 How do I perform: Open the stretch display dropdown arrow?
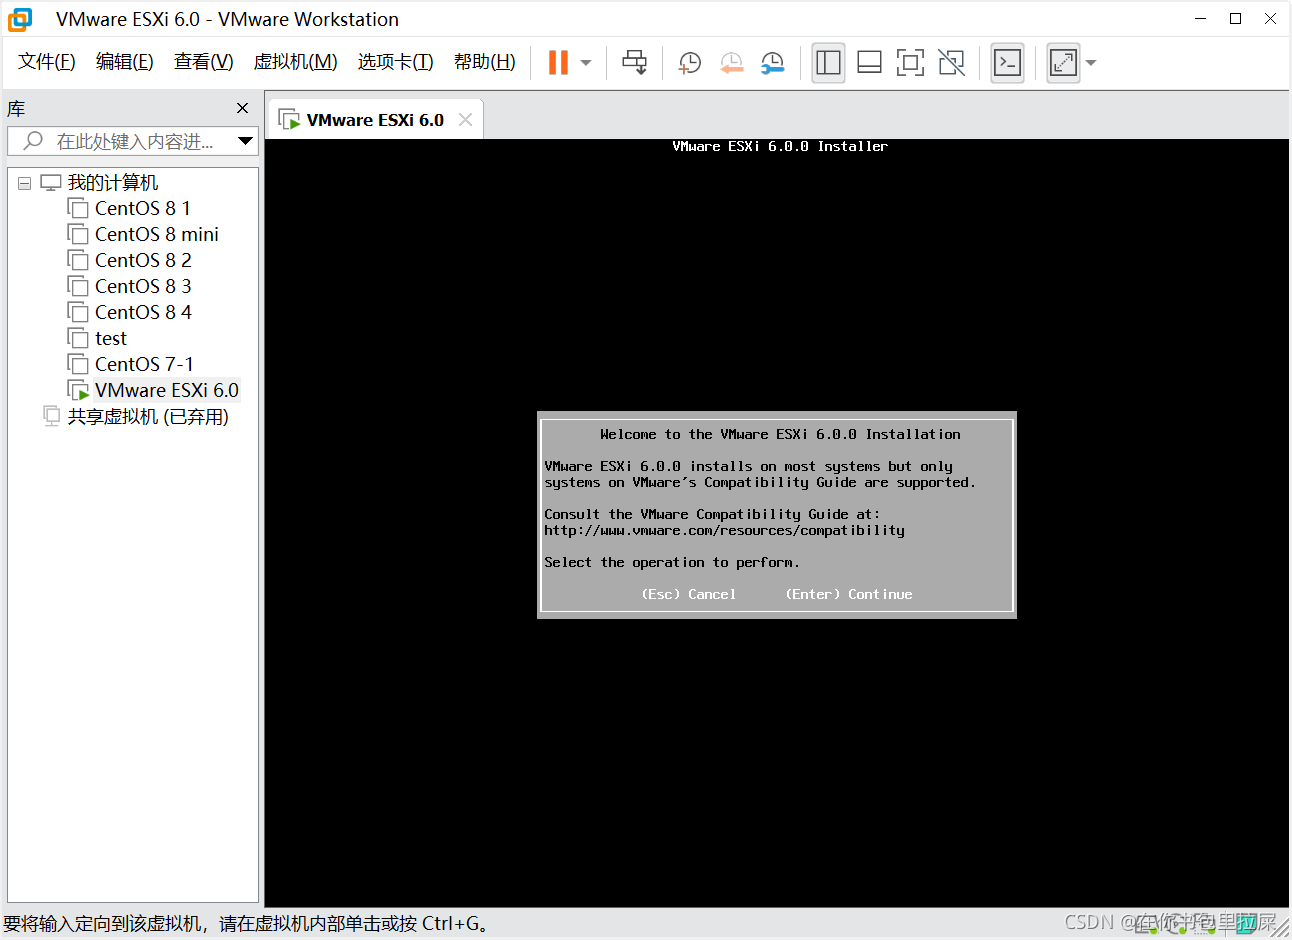point(1091,63)
